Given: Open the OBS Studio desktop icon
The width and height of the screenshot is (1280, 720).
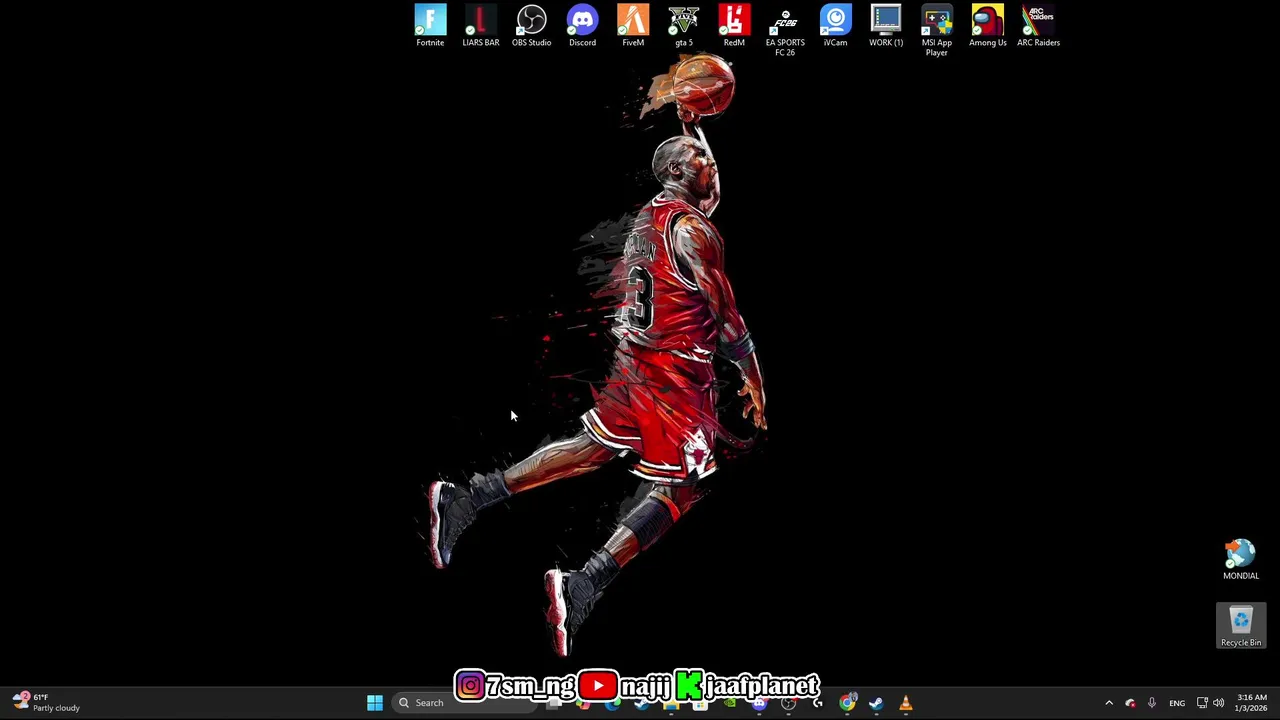Looking at the screenshot, I should click(x=531, y=26).
